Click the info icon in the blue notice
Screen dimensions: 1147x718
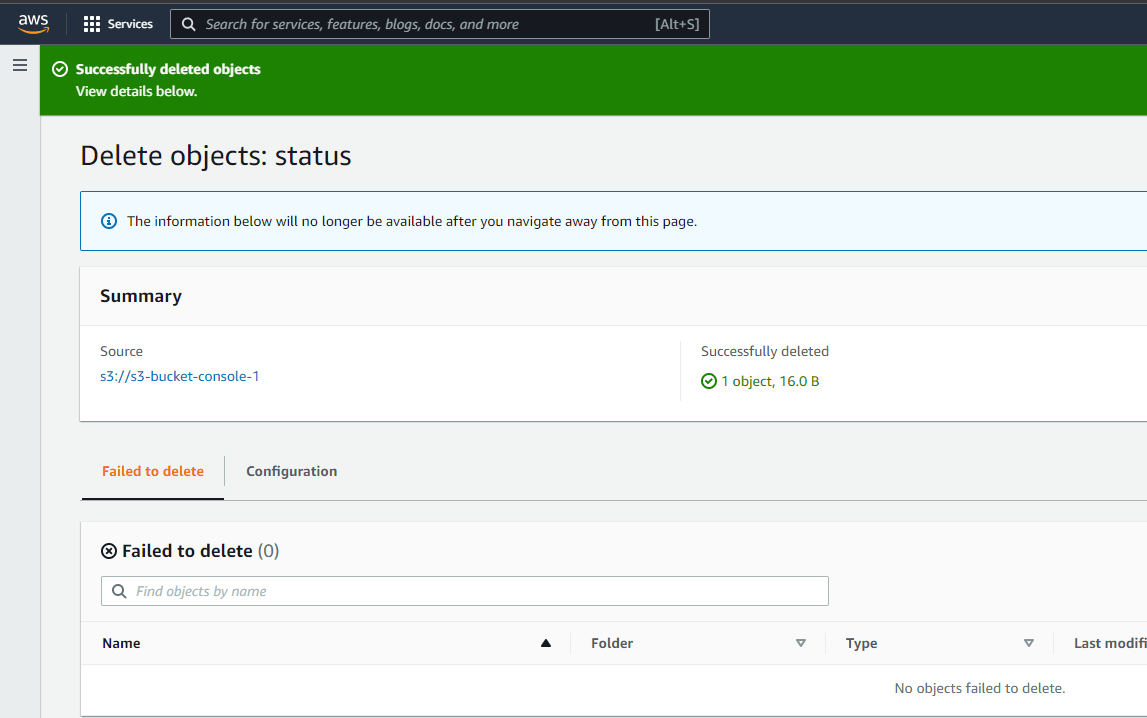(109, 221)
